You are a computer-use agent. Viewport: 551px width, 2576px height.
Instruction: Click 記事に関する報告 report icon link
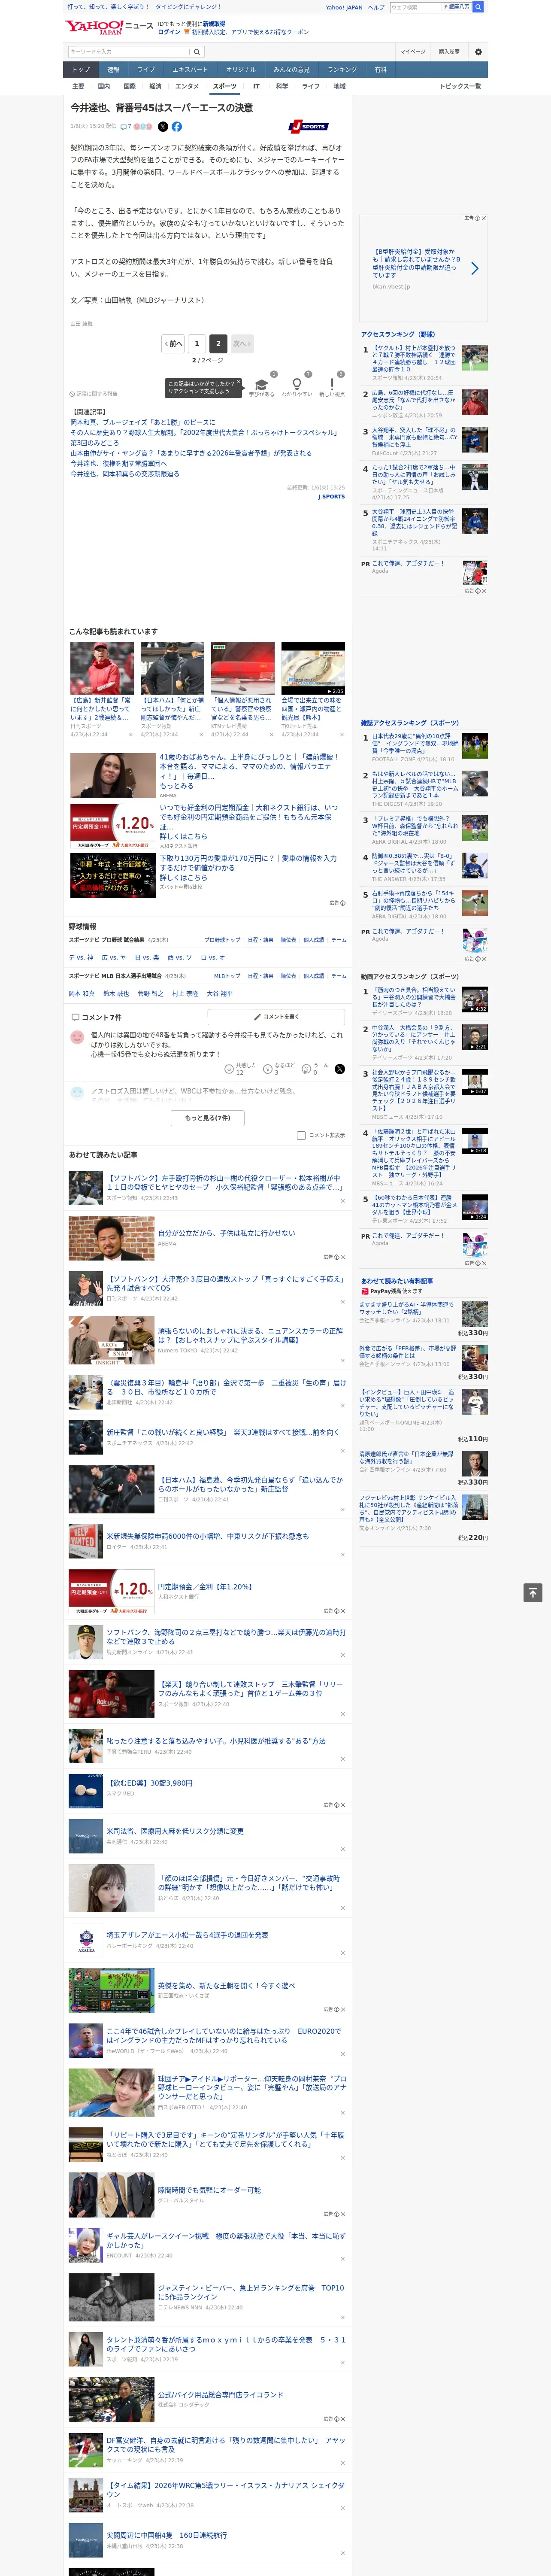(x=93, y=394)
